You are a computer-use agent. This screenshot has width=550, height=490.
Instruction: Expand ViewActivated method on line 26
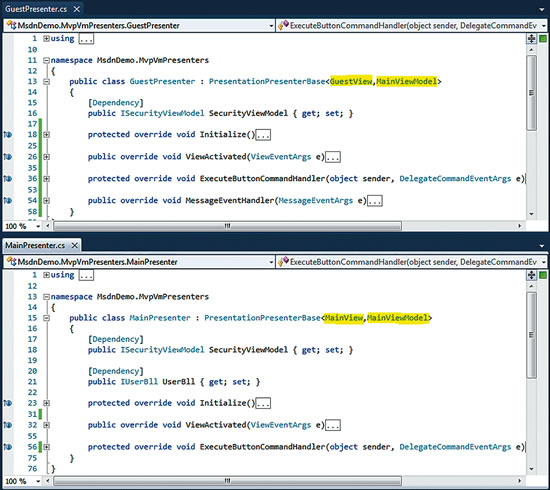point(46,157)
